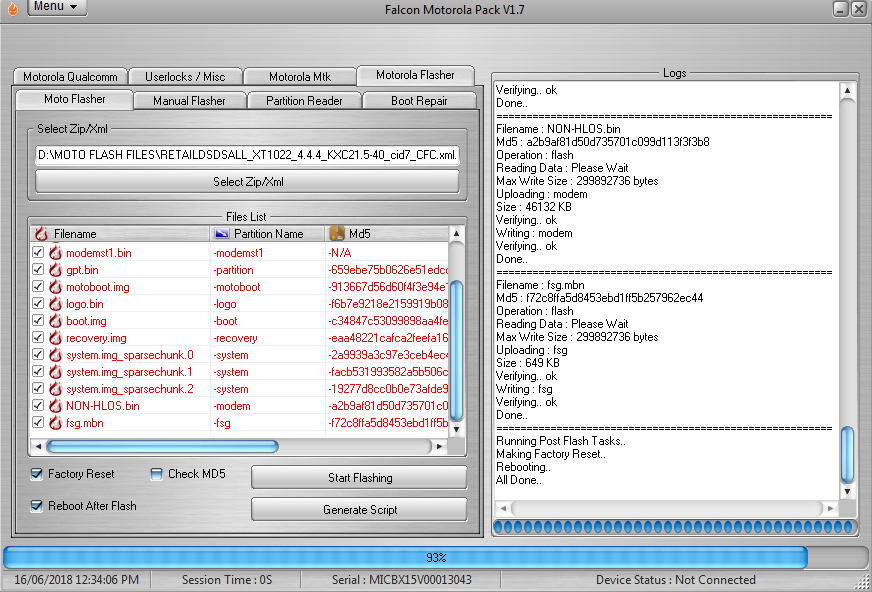Minimize the Falcon Motorola Pack window
The image size is (872, 592).
[840, 9]
